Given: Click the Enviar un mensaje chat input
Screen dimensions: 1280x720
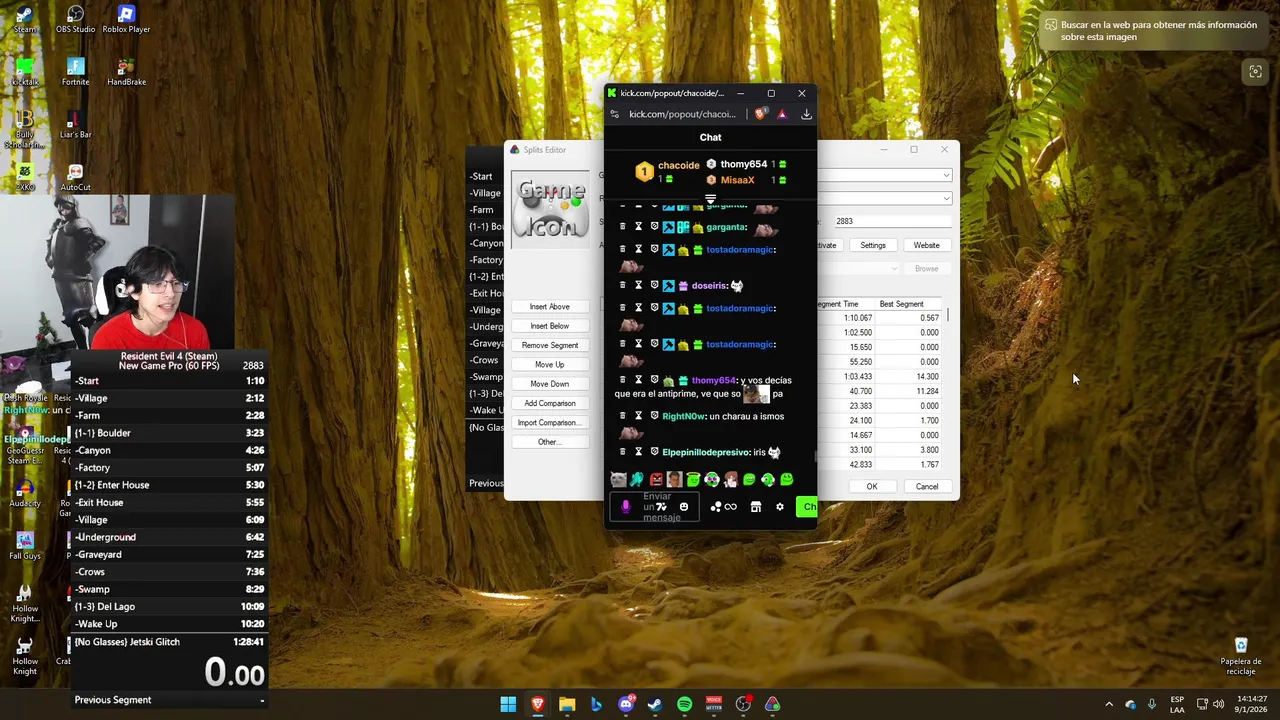Looking at the screenshot, I should [657, 507].
